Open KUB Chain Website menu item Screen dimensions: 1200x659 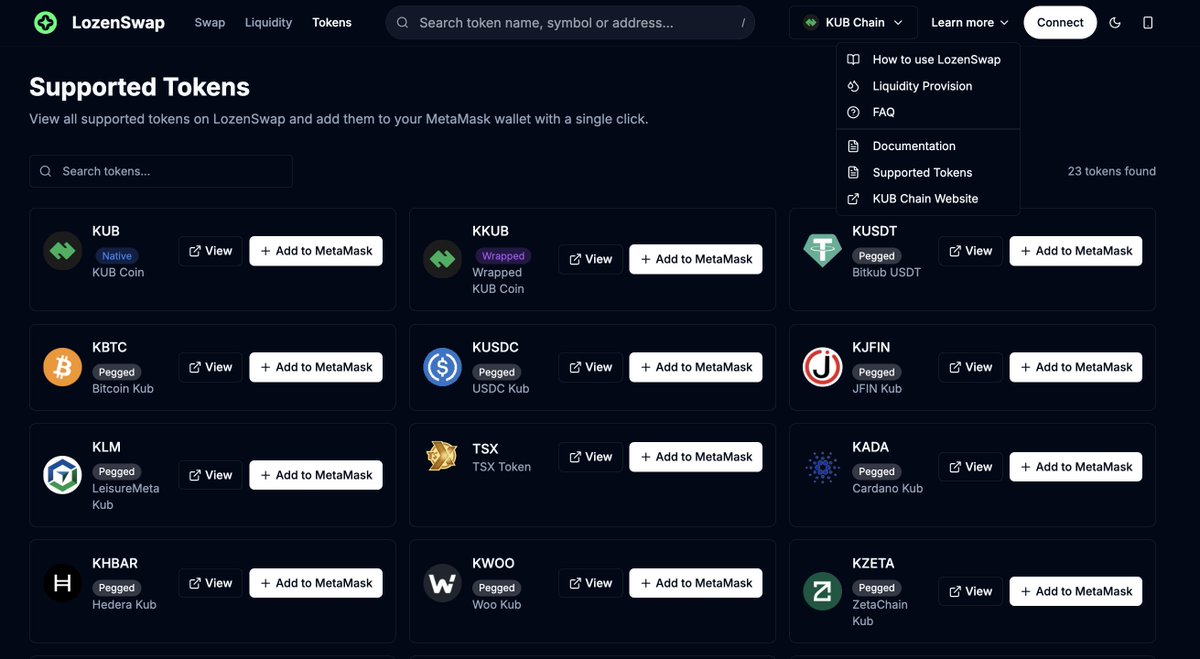point(928,199)
